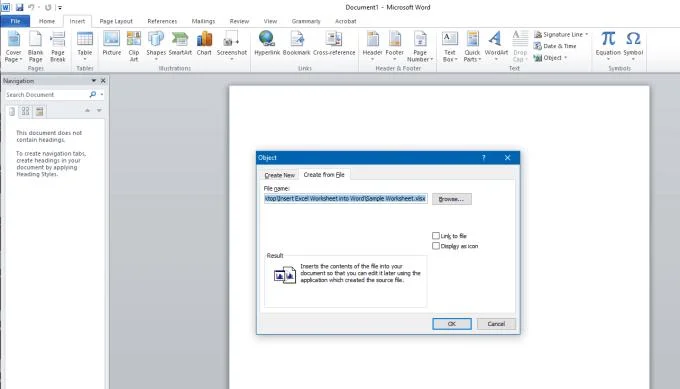
Task: Insert a SmartArt graphic
Action: 180,44
